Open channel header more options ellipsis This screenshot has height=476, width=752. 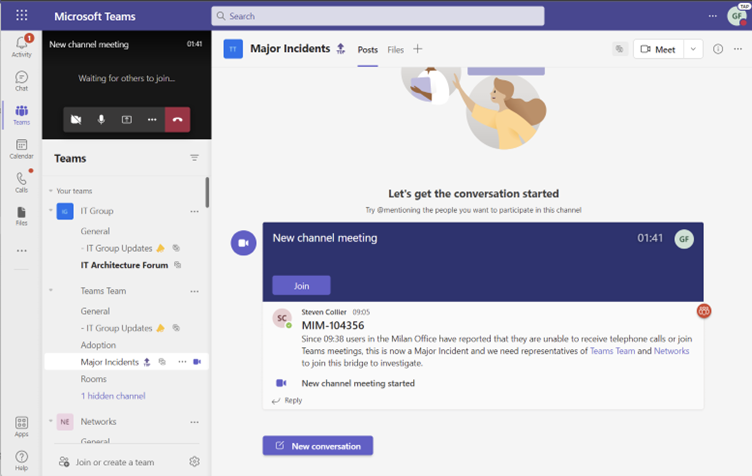(738, 49)
